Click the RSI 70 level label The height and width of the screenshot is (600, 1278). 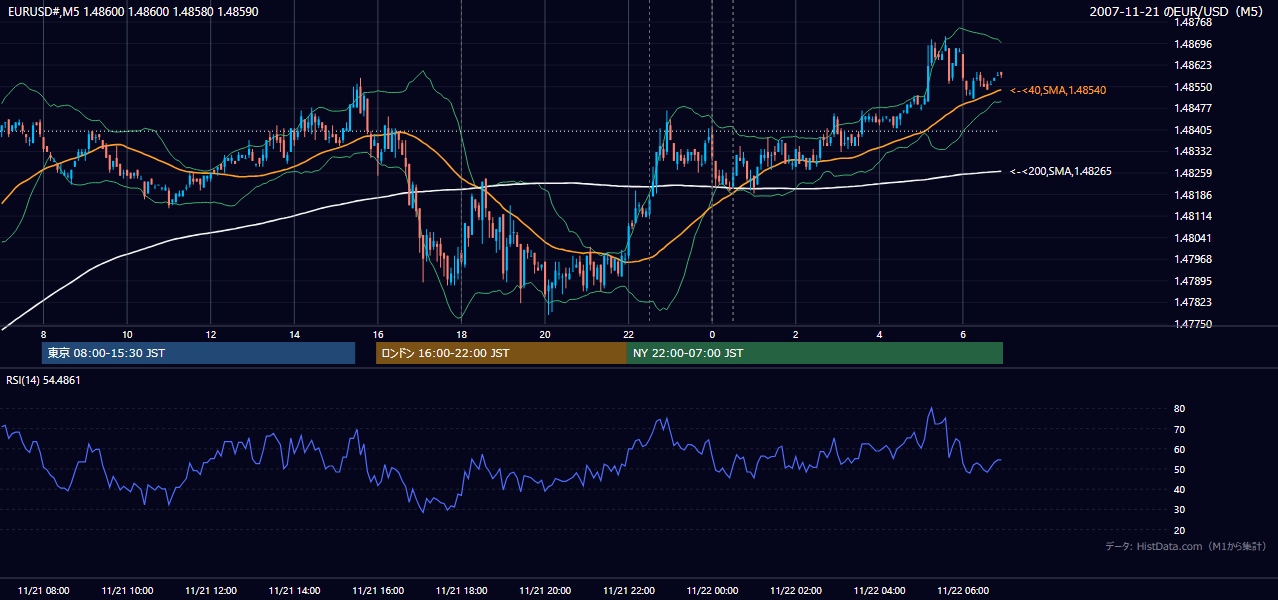[x=1179, y=429]
